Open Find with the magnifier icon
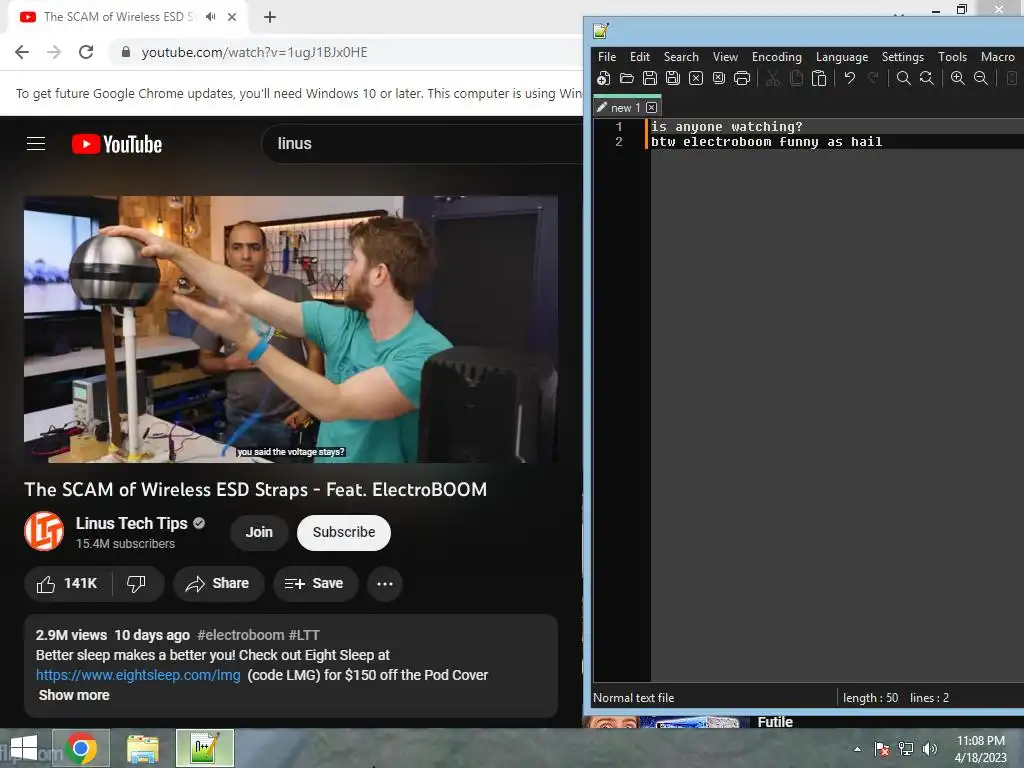The width and height of the screenshot is (1024, 768). click(904, 78)
